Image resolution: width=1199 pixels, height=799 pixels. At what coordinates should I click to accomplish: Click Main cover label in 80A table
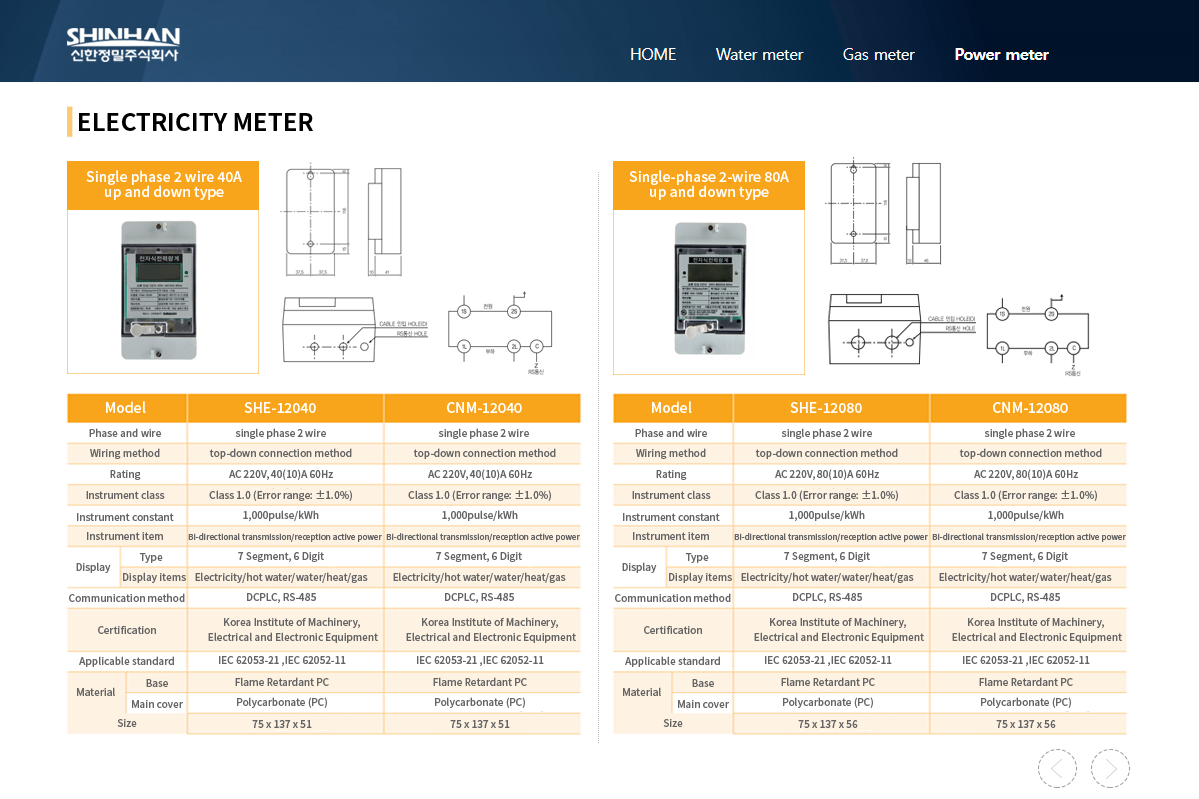coord(703,704)
